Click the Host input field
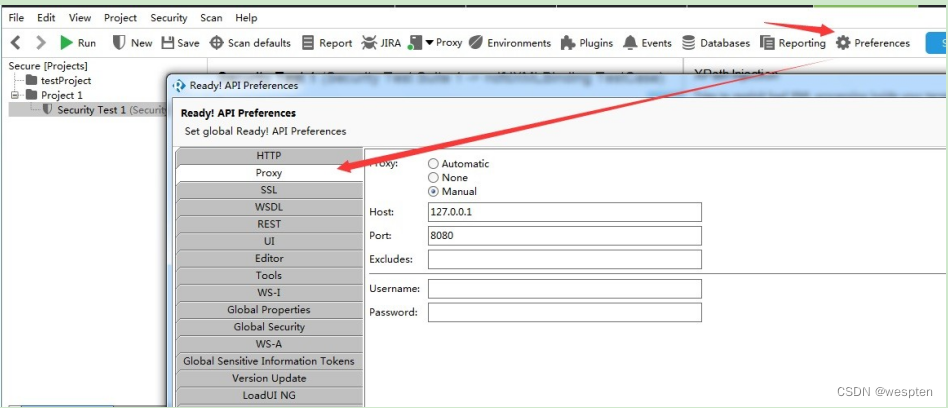Viewport: 948px width, 408px height. click(x=564, y=212)
